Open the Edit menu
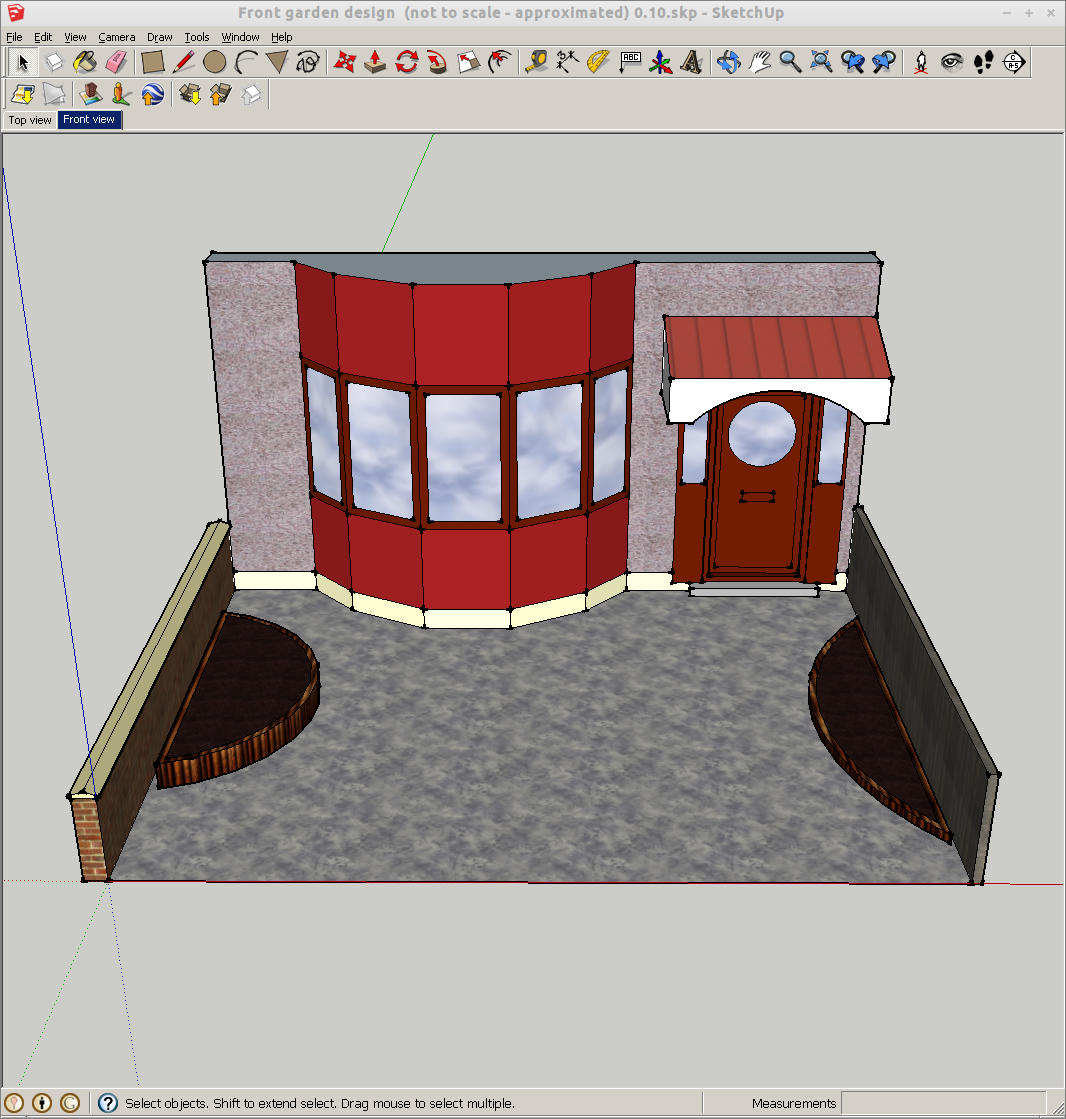The image size is (1066, 1119). [43, 37]
